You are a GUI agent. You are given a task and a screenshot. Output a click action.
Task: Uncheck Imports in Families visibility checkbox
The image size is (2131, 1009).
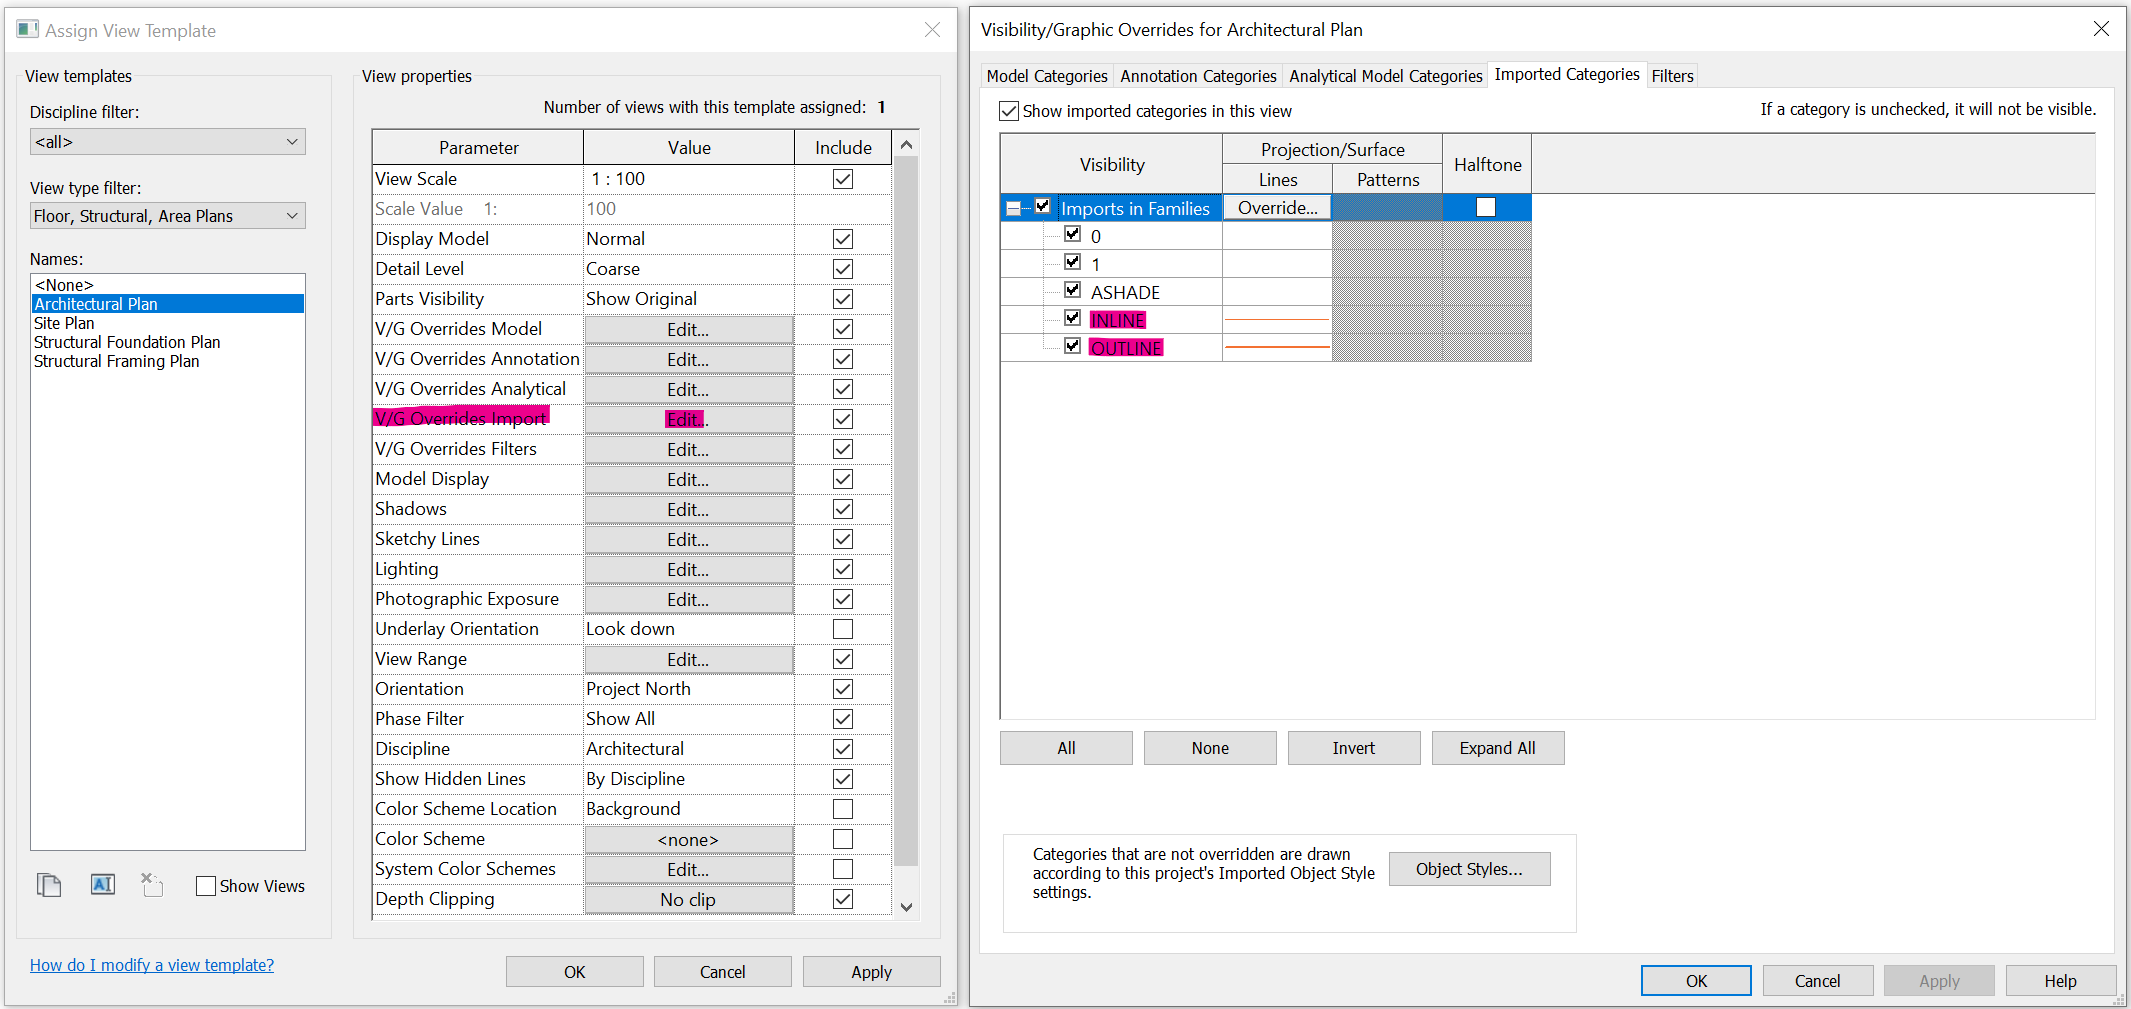click(1043, 206)
